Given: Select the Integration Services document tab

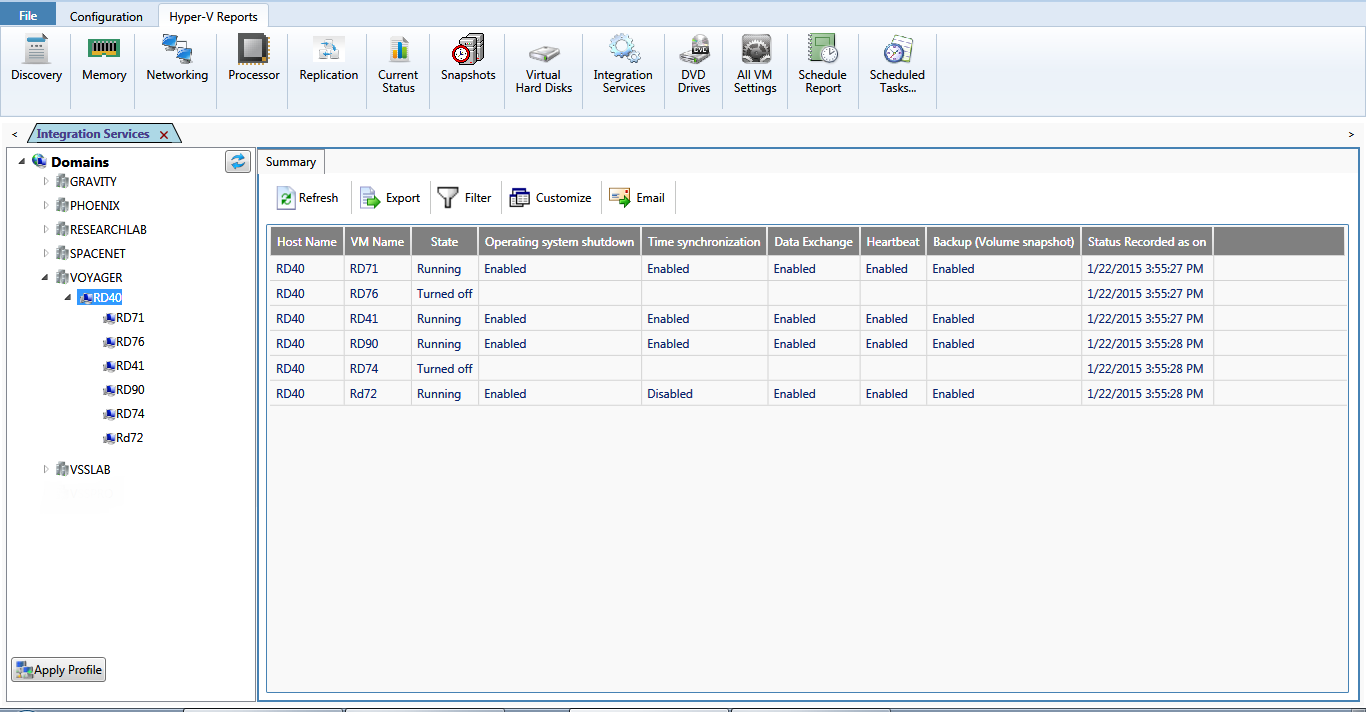Looking at the screenshot, I should tap(93, 134).
